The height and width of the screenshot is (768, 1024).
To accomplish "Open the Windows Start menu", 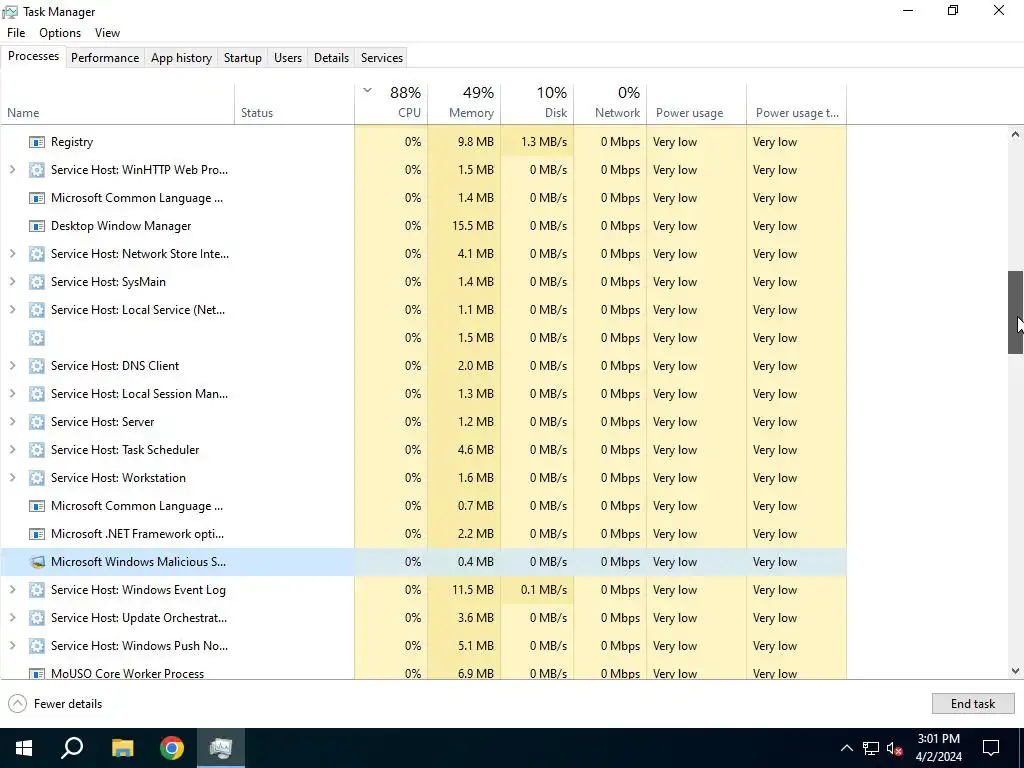I will [x=24, y=748].
